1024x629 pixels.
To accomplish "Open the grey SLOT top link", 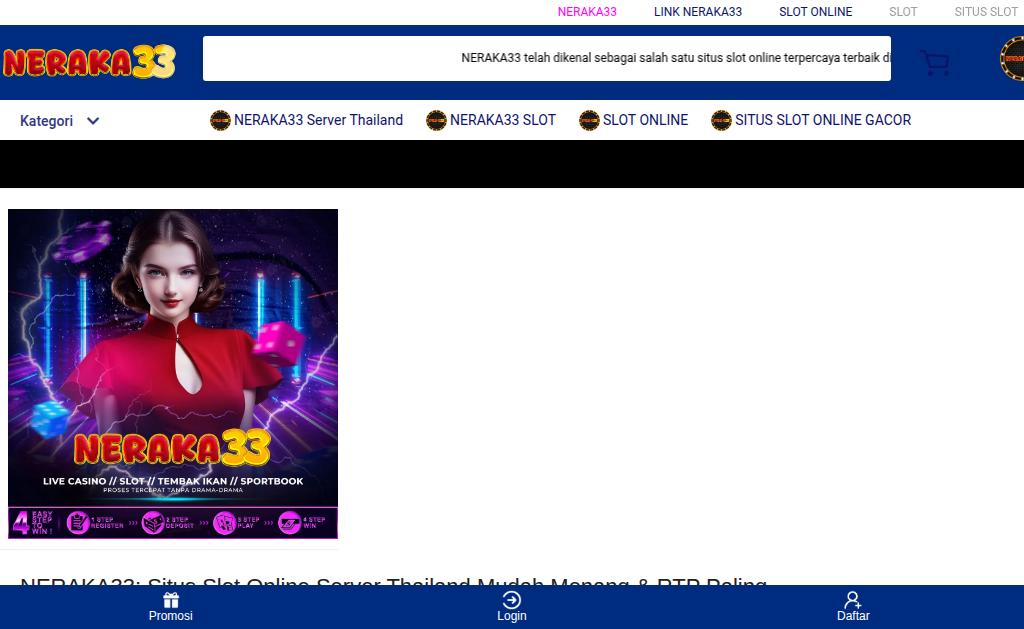I will tap(903, 12).
